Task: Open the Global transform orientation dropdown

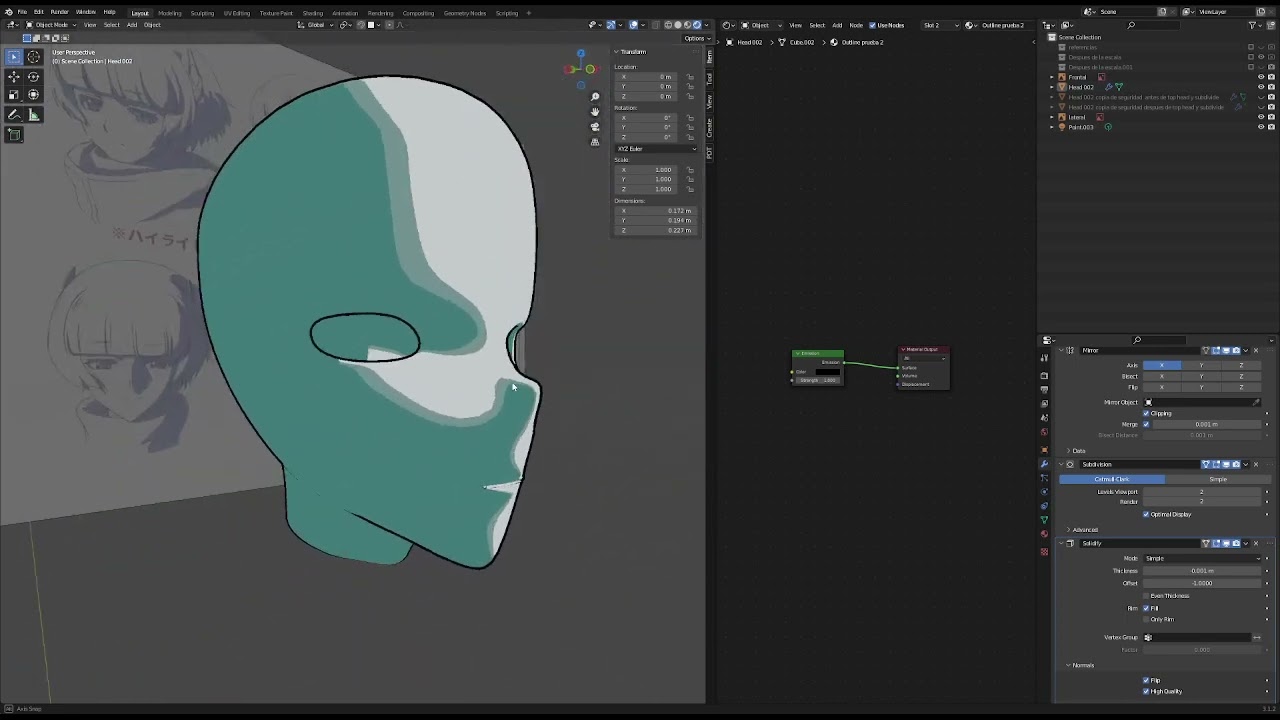Action: click(317, 24)
